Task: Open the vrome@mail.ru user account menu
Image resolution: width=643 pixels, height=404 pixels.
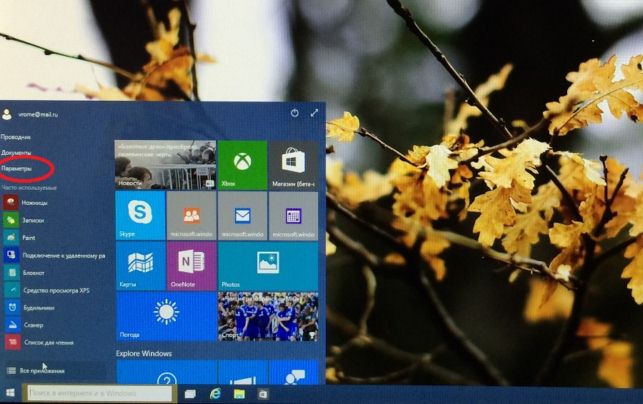Action: tap(30, 114)
